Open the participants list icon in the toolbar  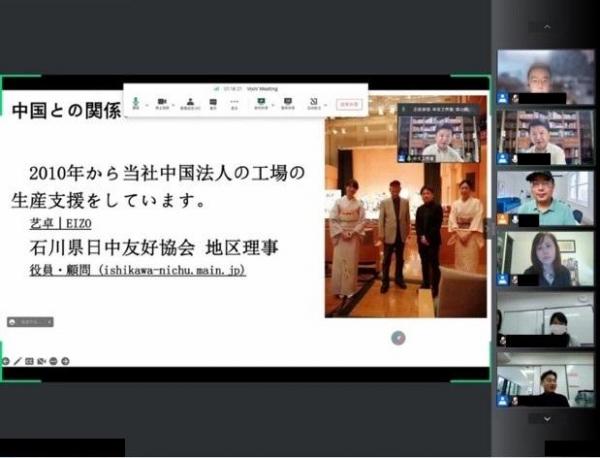[x=190, y=103]
